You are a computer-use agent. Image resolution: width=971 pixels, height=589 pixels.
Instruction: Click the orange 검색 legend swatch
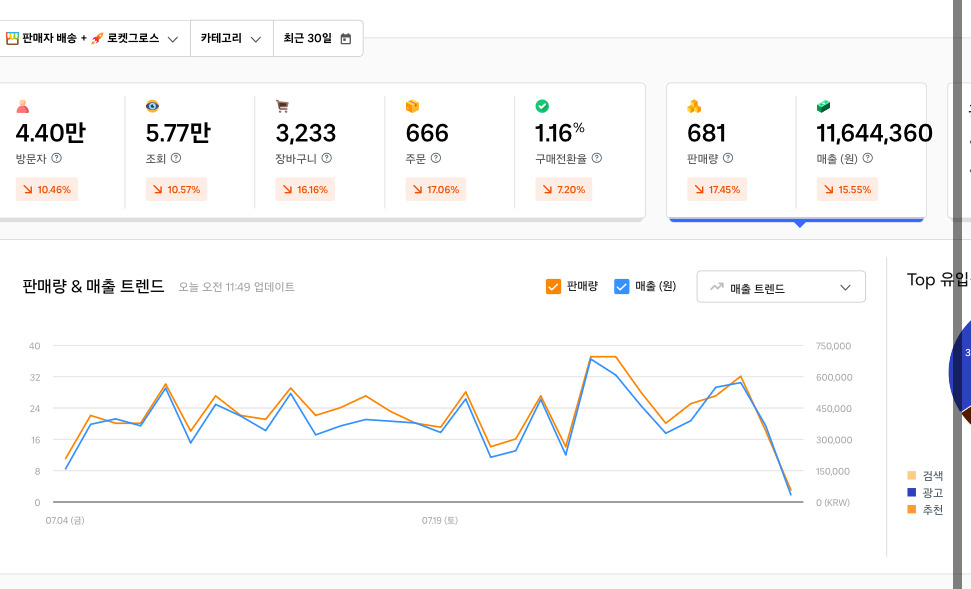[x=911, y=475]
